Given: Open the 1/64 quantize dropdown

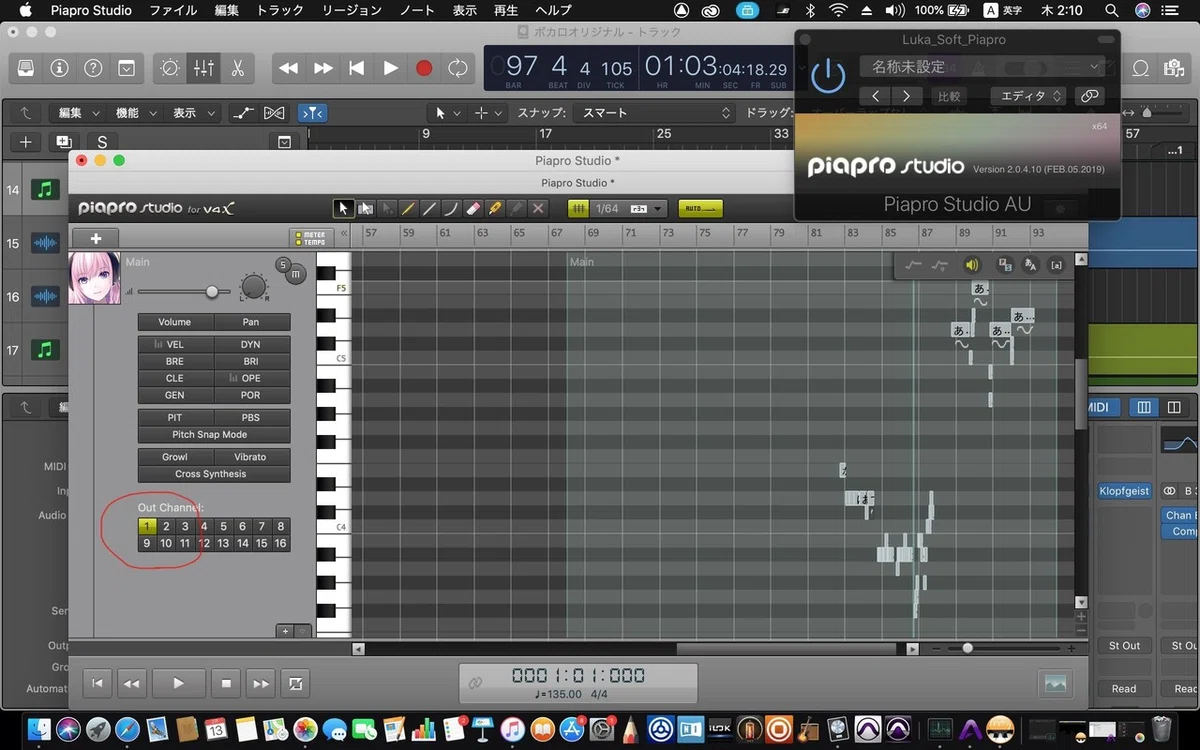Looking at the screenshot, I should (629, 208).
